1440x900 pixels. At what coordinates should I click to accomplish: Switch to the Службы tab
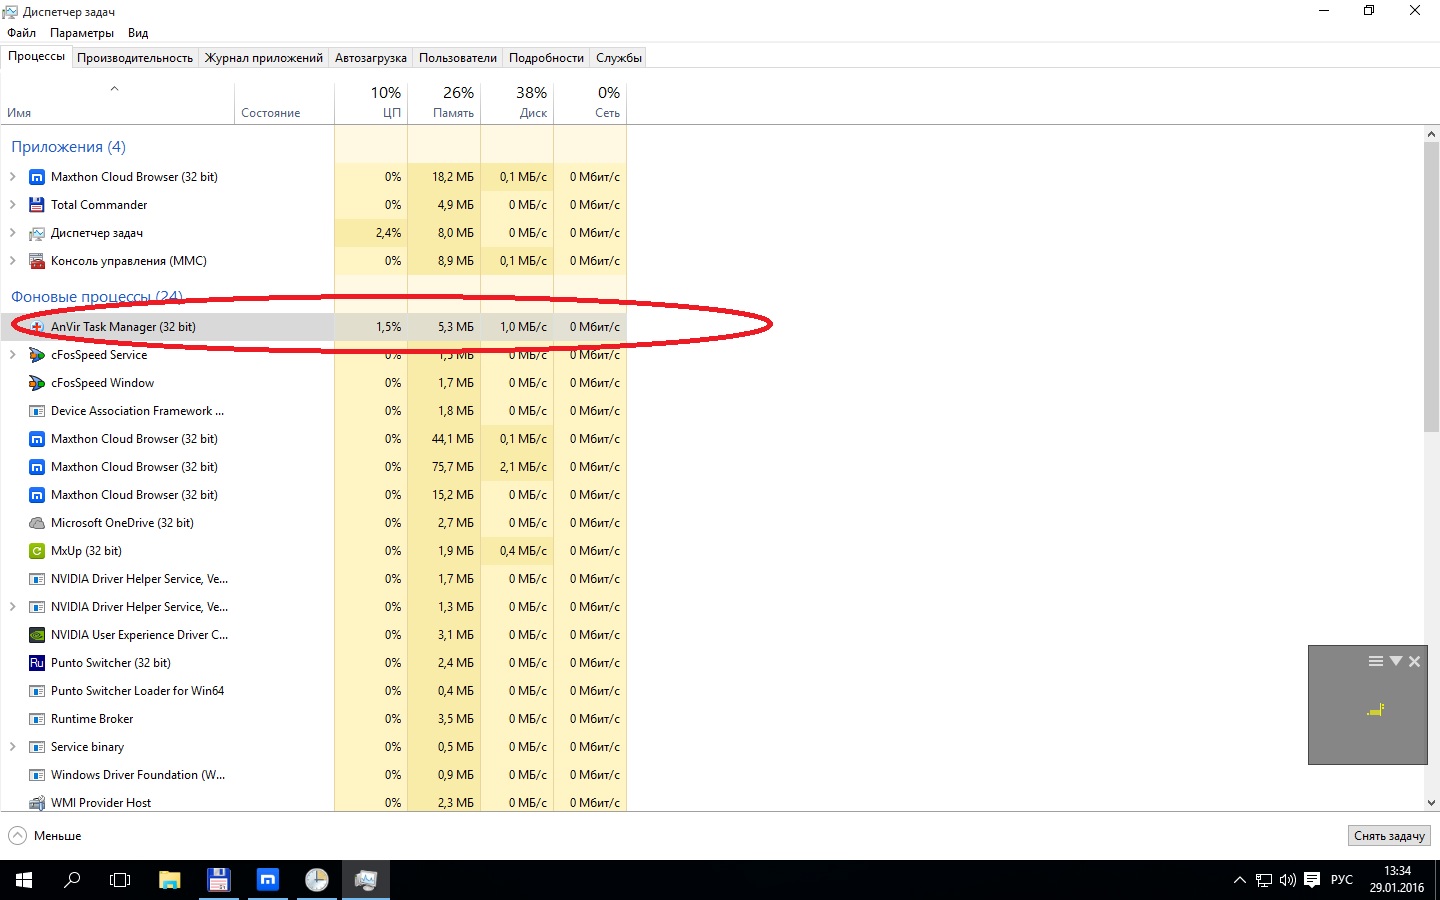click(x=619, y=58)
